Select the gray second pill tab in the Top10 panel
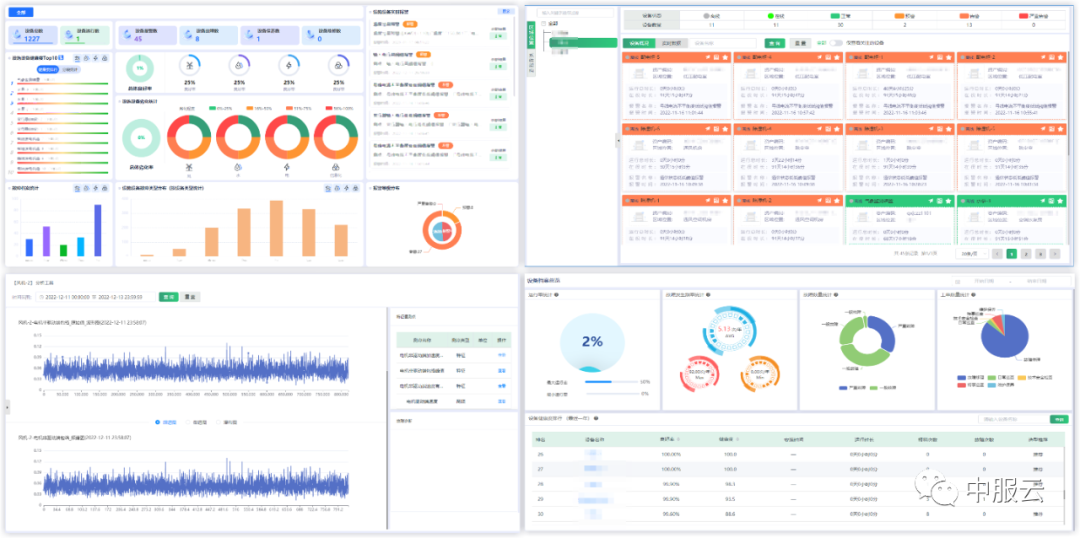 tap(70, 70)
